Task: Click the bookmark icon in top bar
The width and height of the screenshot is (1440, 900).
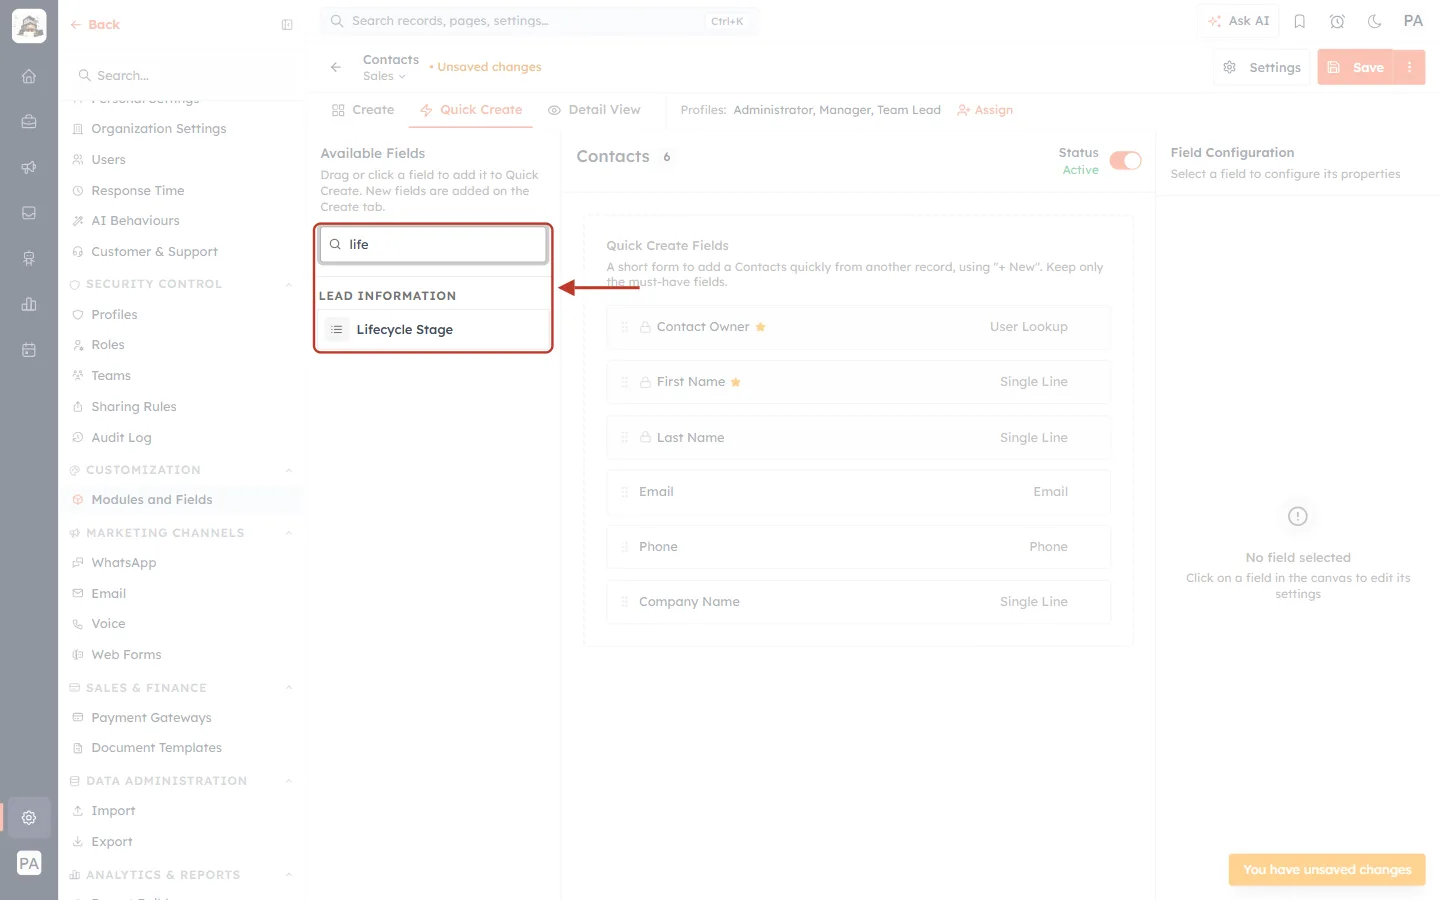Action: pyautogui.click(x=1300, y=21)
